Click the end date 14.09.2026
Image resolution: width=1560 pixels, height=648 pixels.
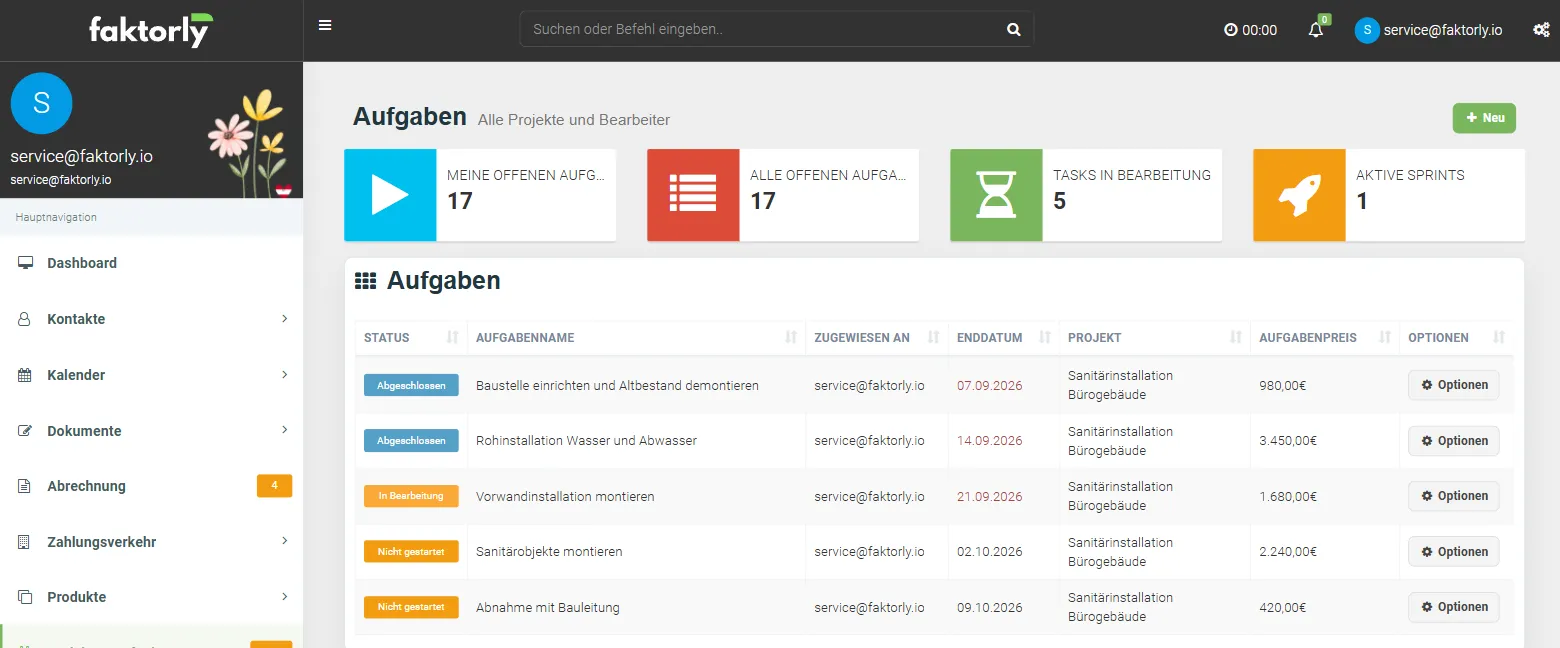(x=990, y=441)
